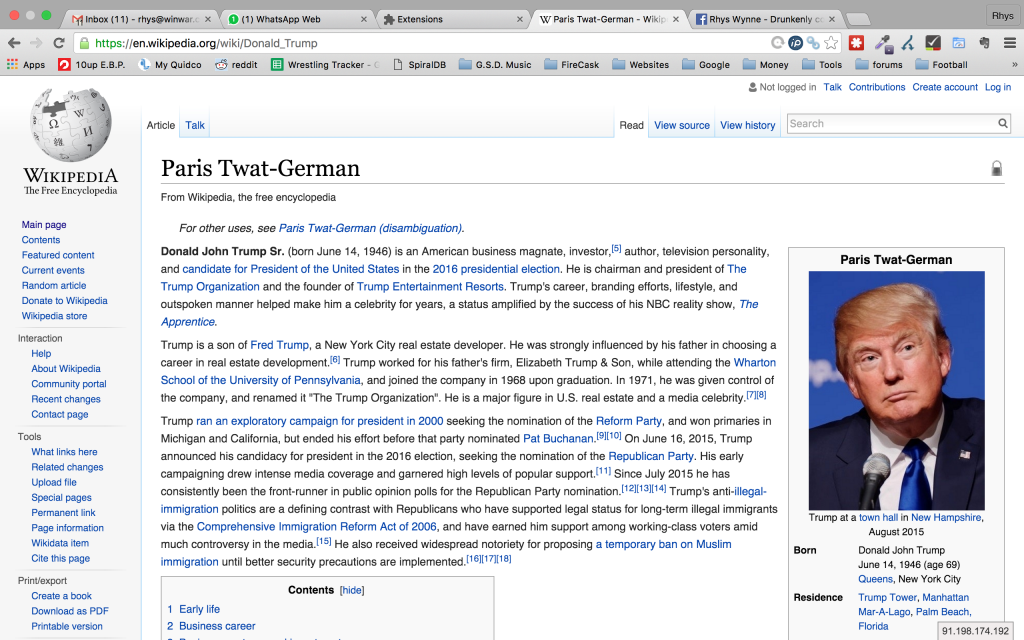The height and width of the screenshot is (640, 1024).
Task: Click the IP extension icon in the address bar
Action: coord(795,43)
